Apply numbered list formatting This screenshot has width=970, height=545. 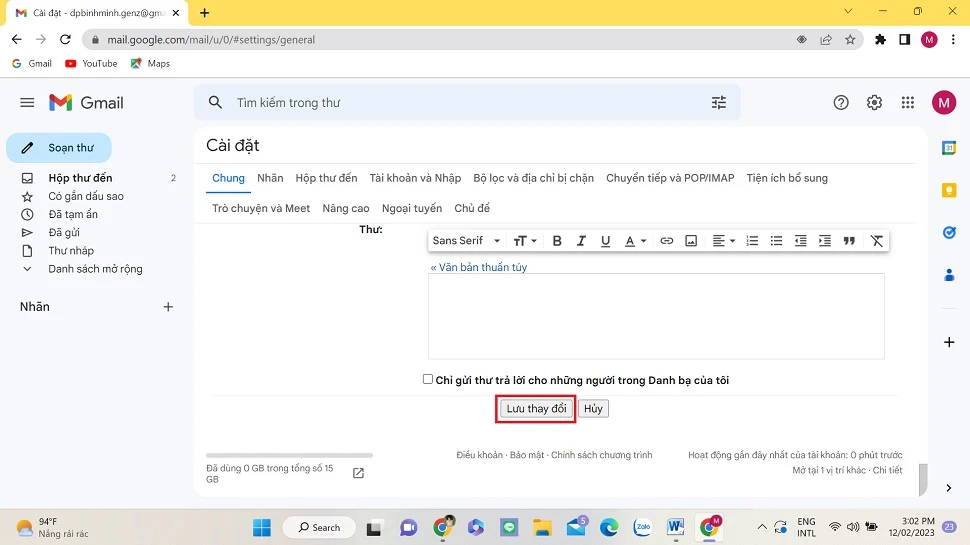pos(752,241)
